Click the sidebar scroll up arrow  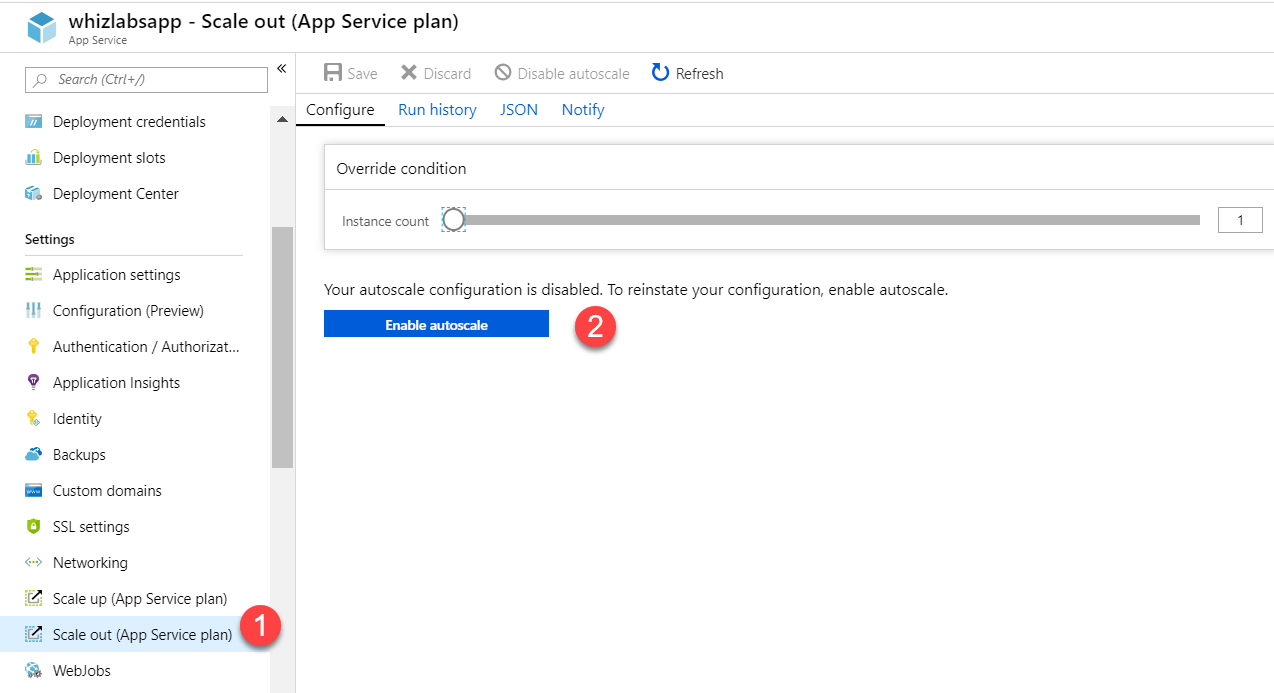tap(282, 119)
